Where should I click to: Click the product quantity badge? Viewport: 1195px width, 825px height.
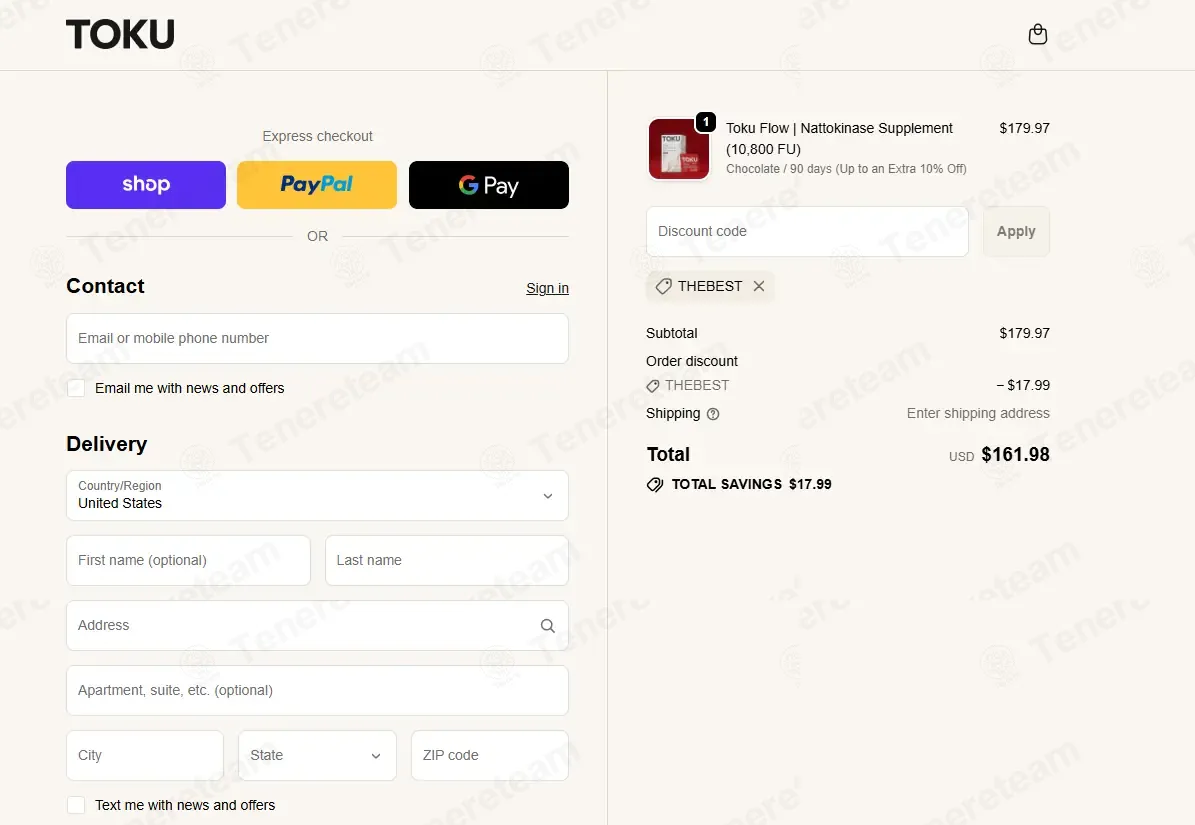click(x=706, y=122)
